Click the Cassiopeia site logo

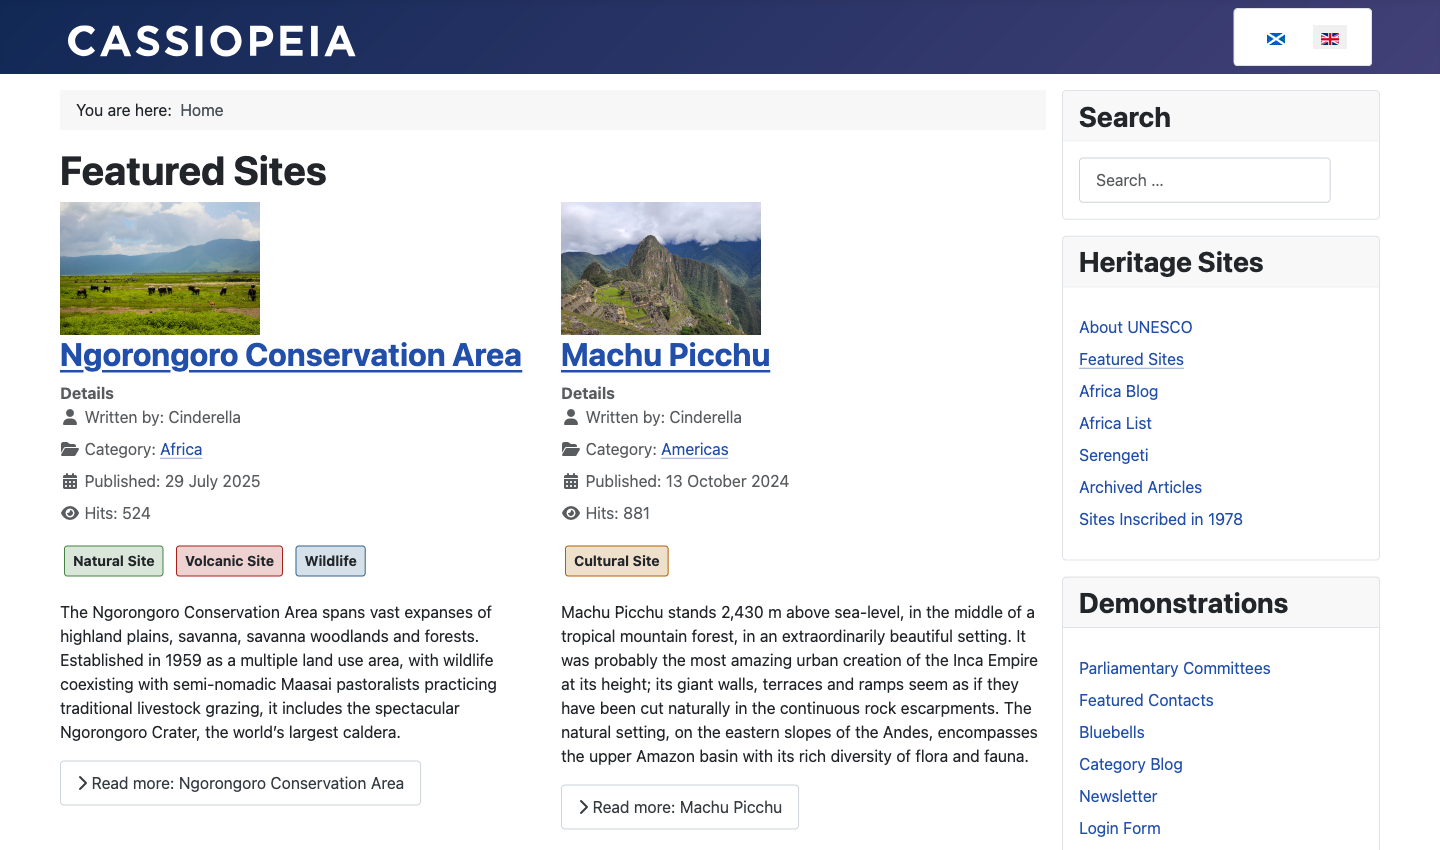coord(211,41)
